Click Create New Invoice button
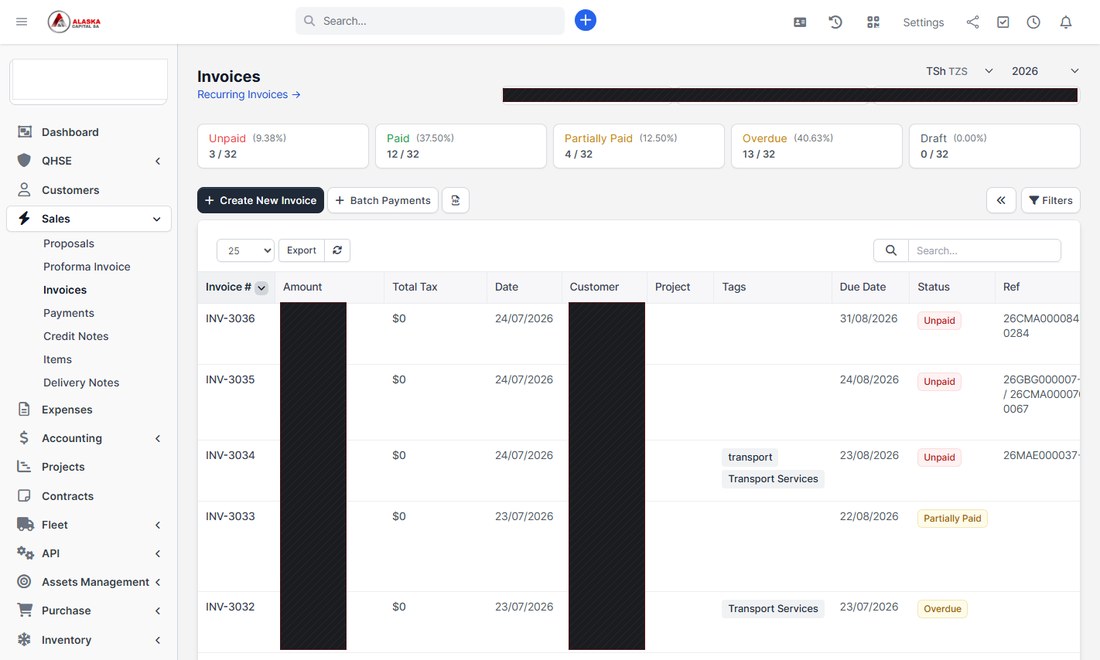Image resolution: width=1100 pixels, height=660 pixels. click(260, 201)
